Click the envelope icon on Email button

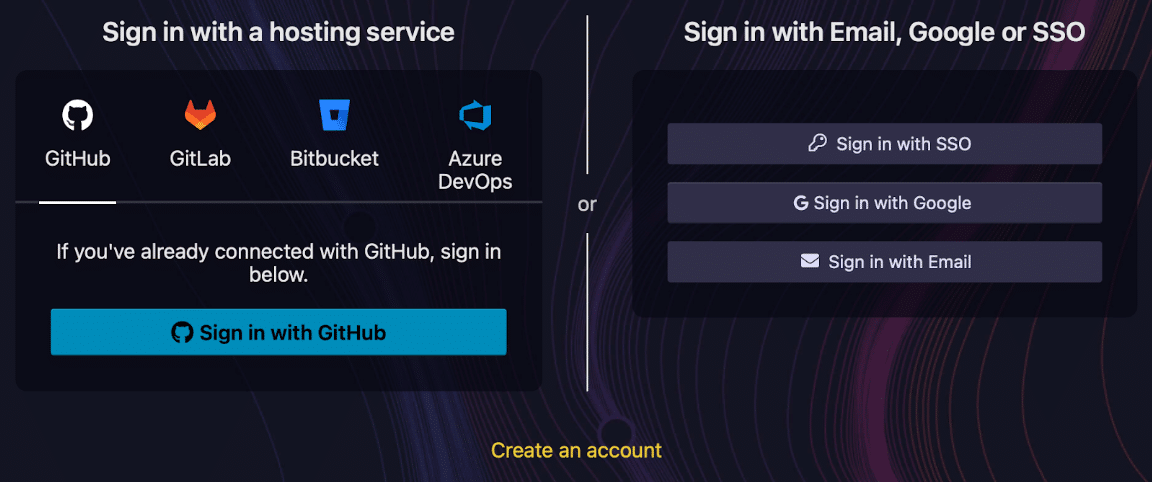(x=810, y=262)
